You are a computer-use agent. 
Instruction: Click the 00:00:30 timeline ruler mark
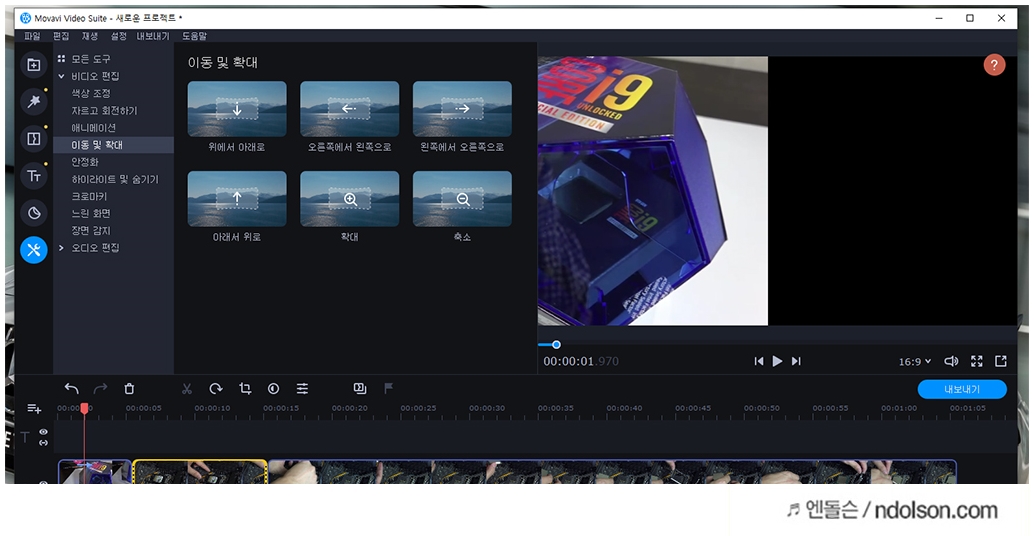tap(487, 408)
